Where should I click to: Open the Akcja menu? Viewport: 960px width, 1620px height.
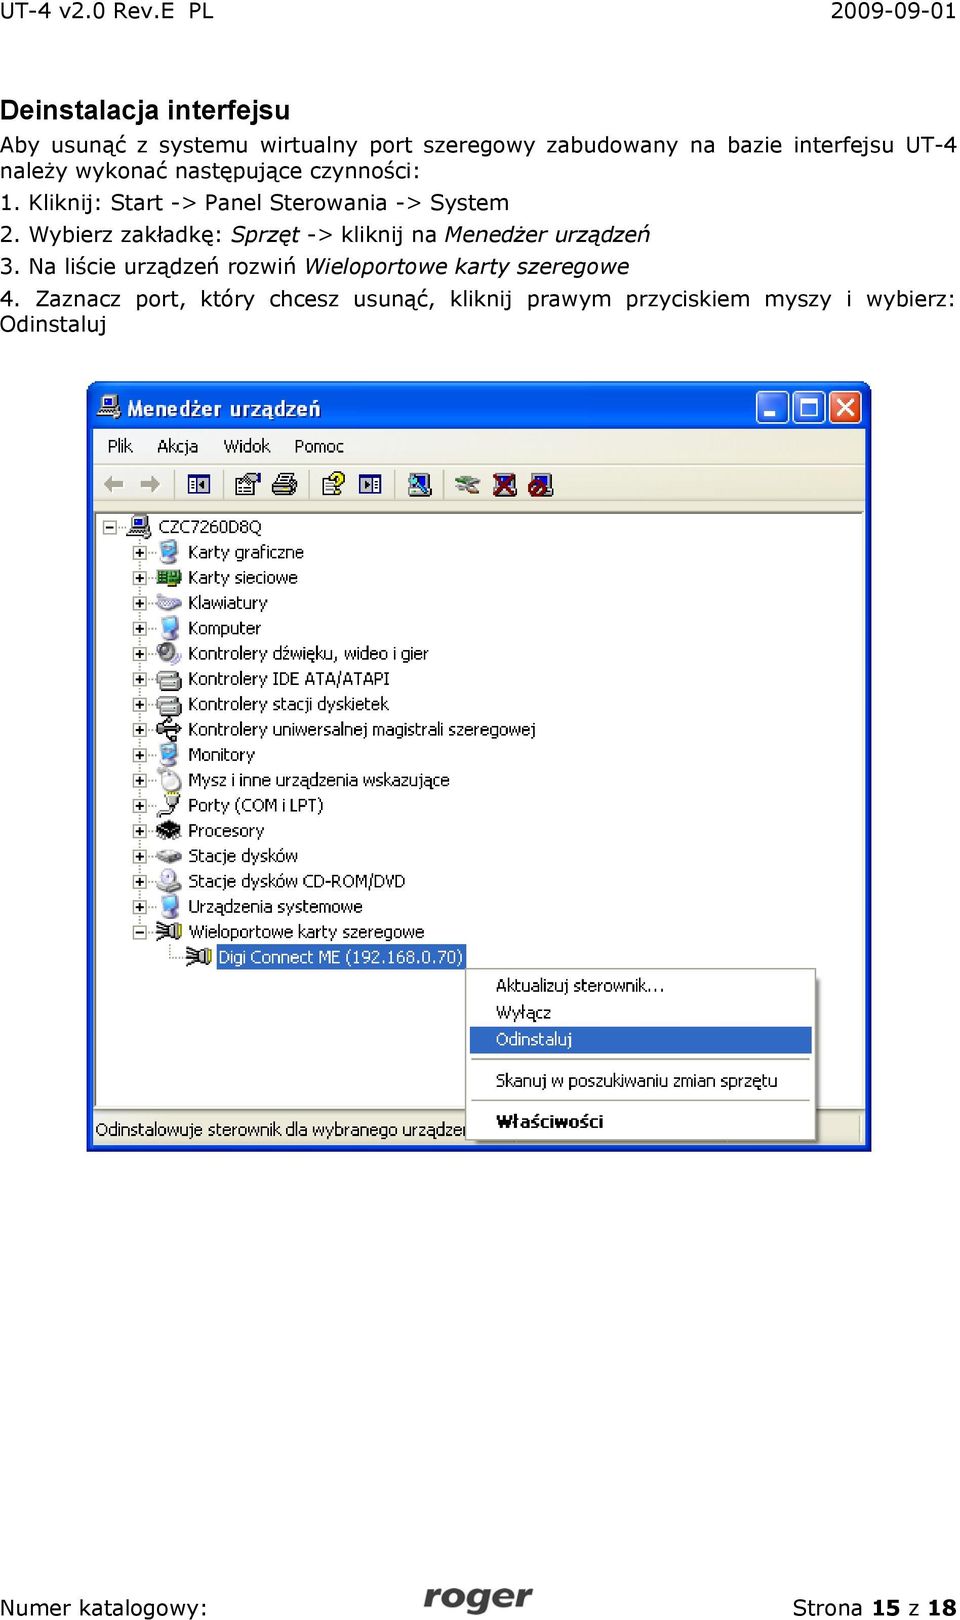tap(177, 446)
